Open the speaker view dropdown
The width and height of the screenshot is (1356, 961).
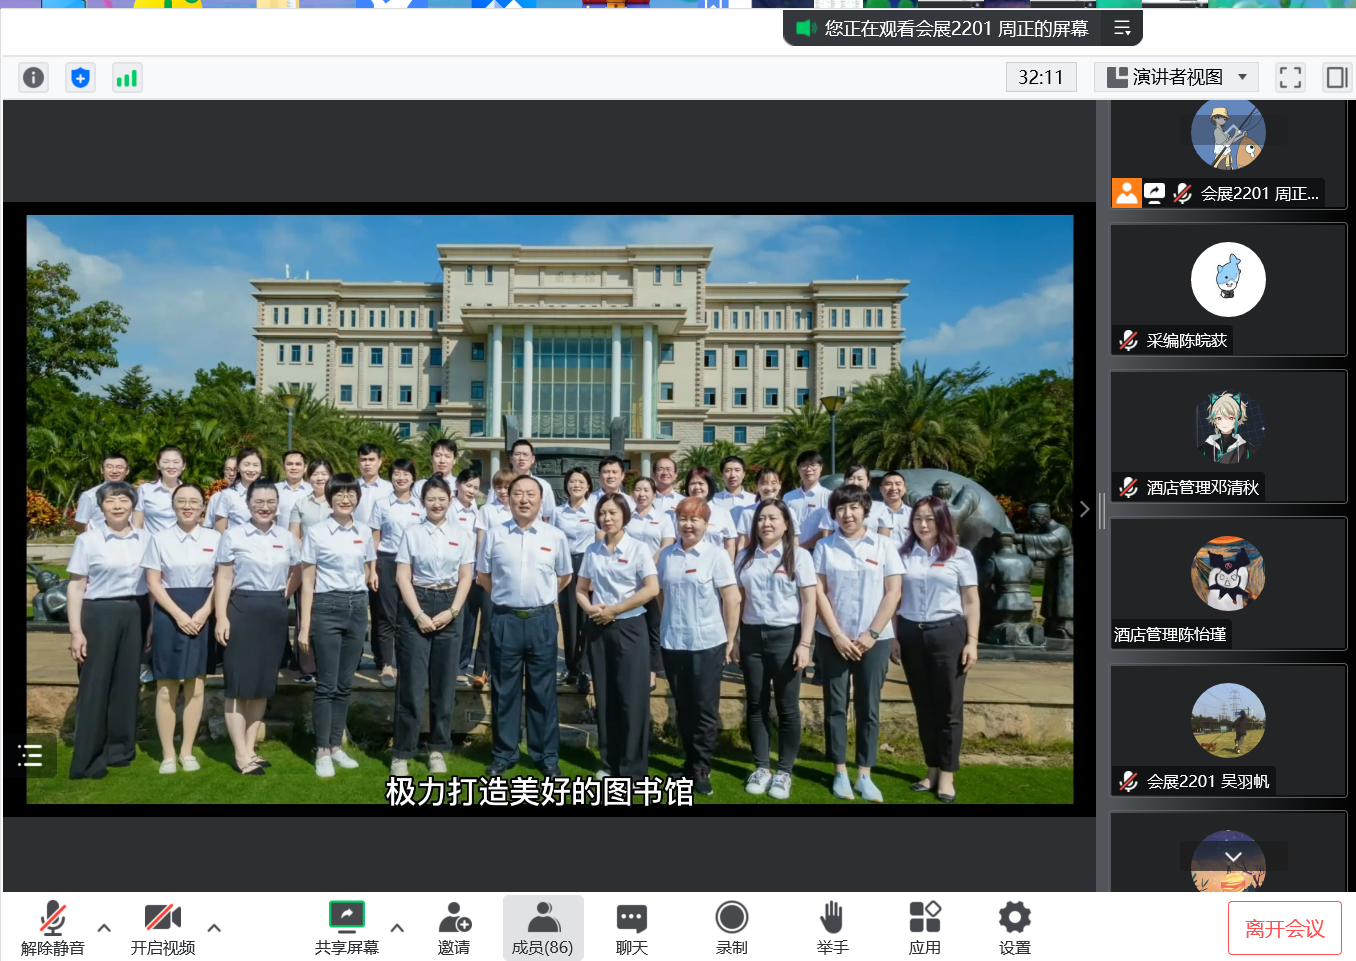[x=1179, y=77]
